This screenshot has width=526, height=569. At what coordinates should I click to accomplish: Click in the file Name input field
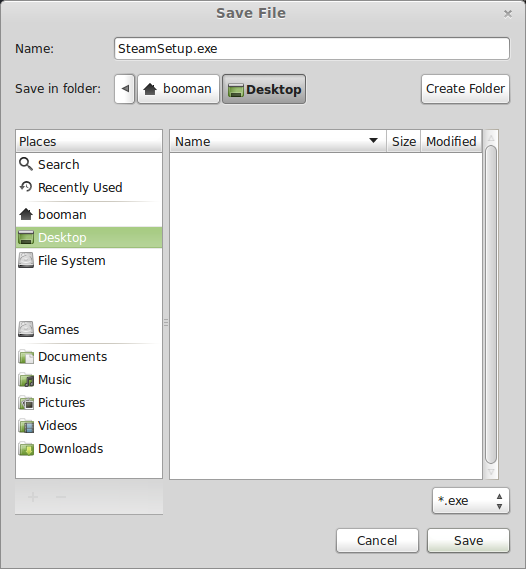pos(312,49)
